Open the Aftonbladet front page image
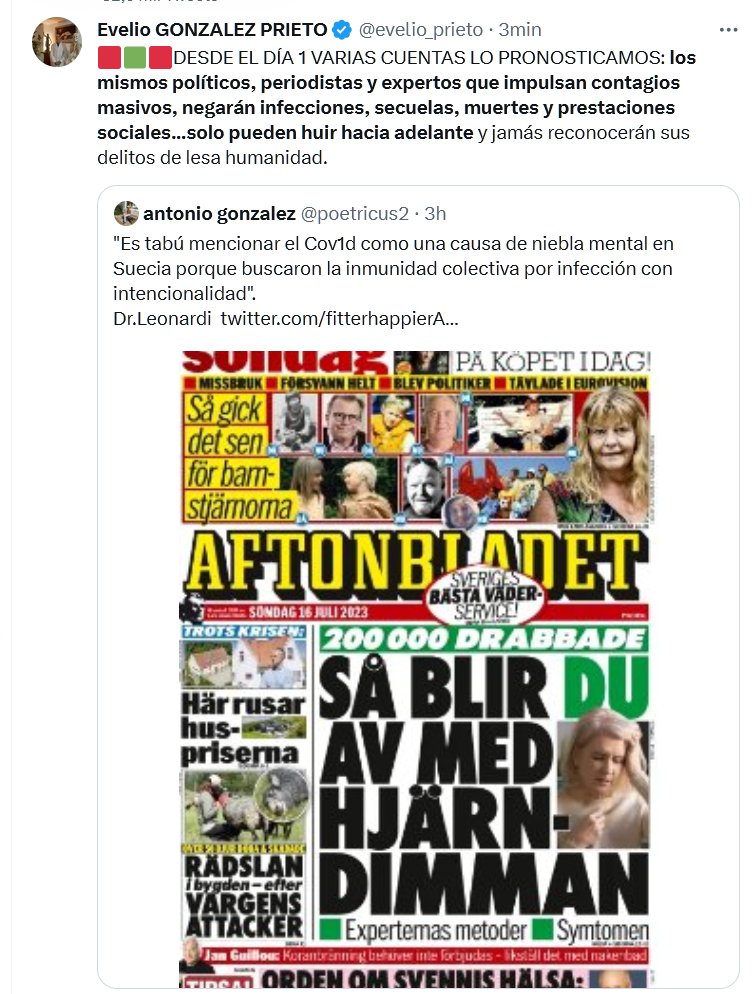756x994 pixels. coord(416,669)
